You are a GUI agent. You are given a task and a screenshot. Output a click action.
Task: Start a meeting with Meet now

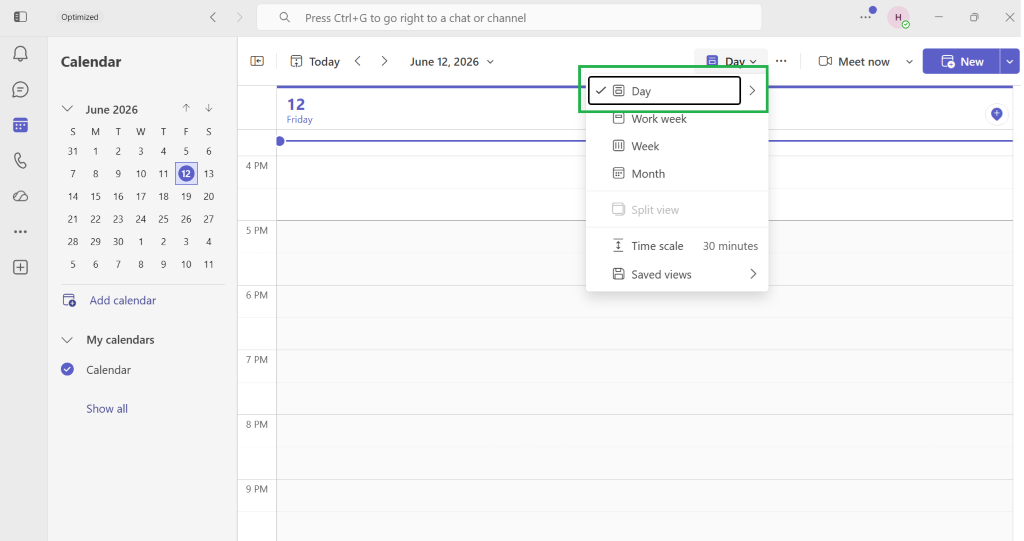click(854, 61)
